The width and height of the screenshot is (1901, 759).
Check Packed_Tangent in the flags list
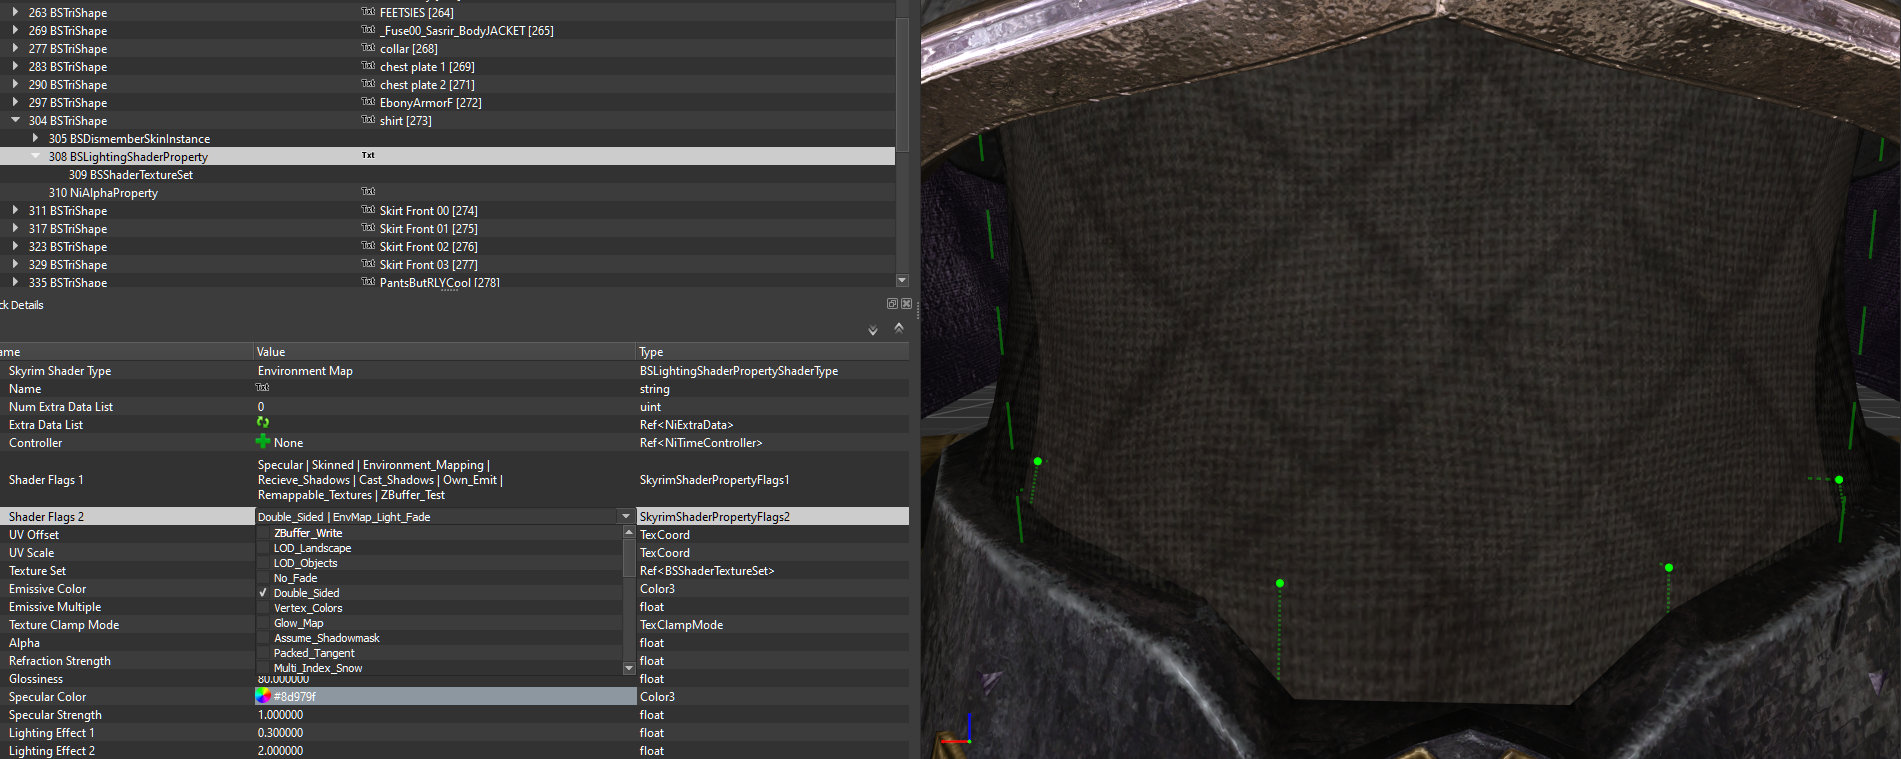tap(264, 653)
